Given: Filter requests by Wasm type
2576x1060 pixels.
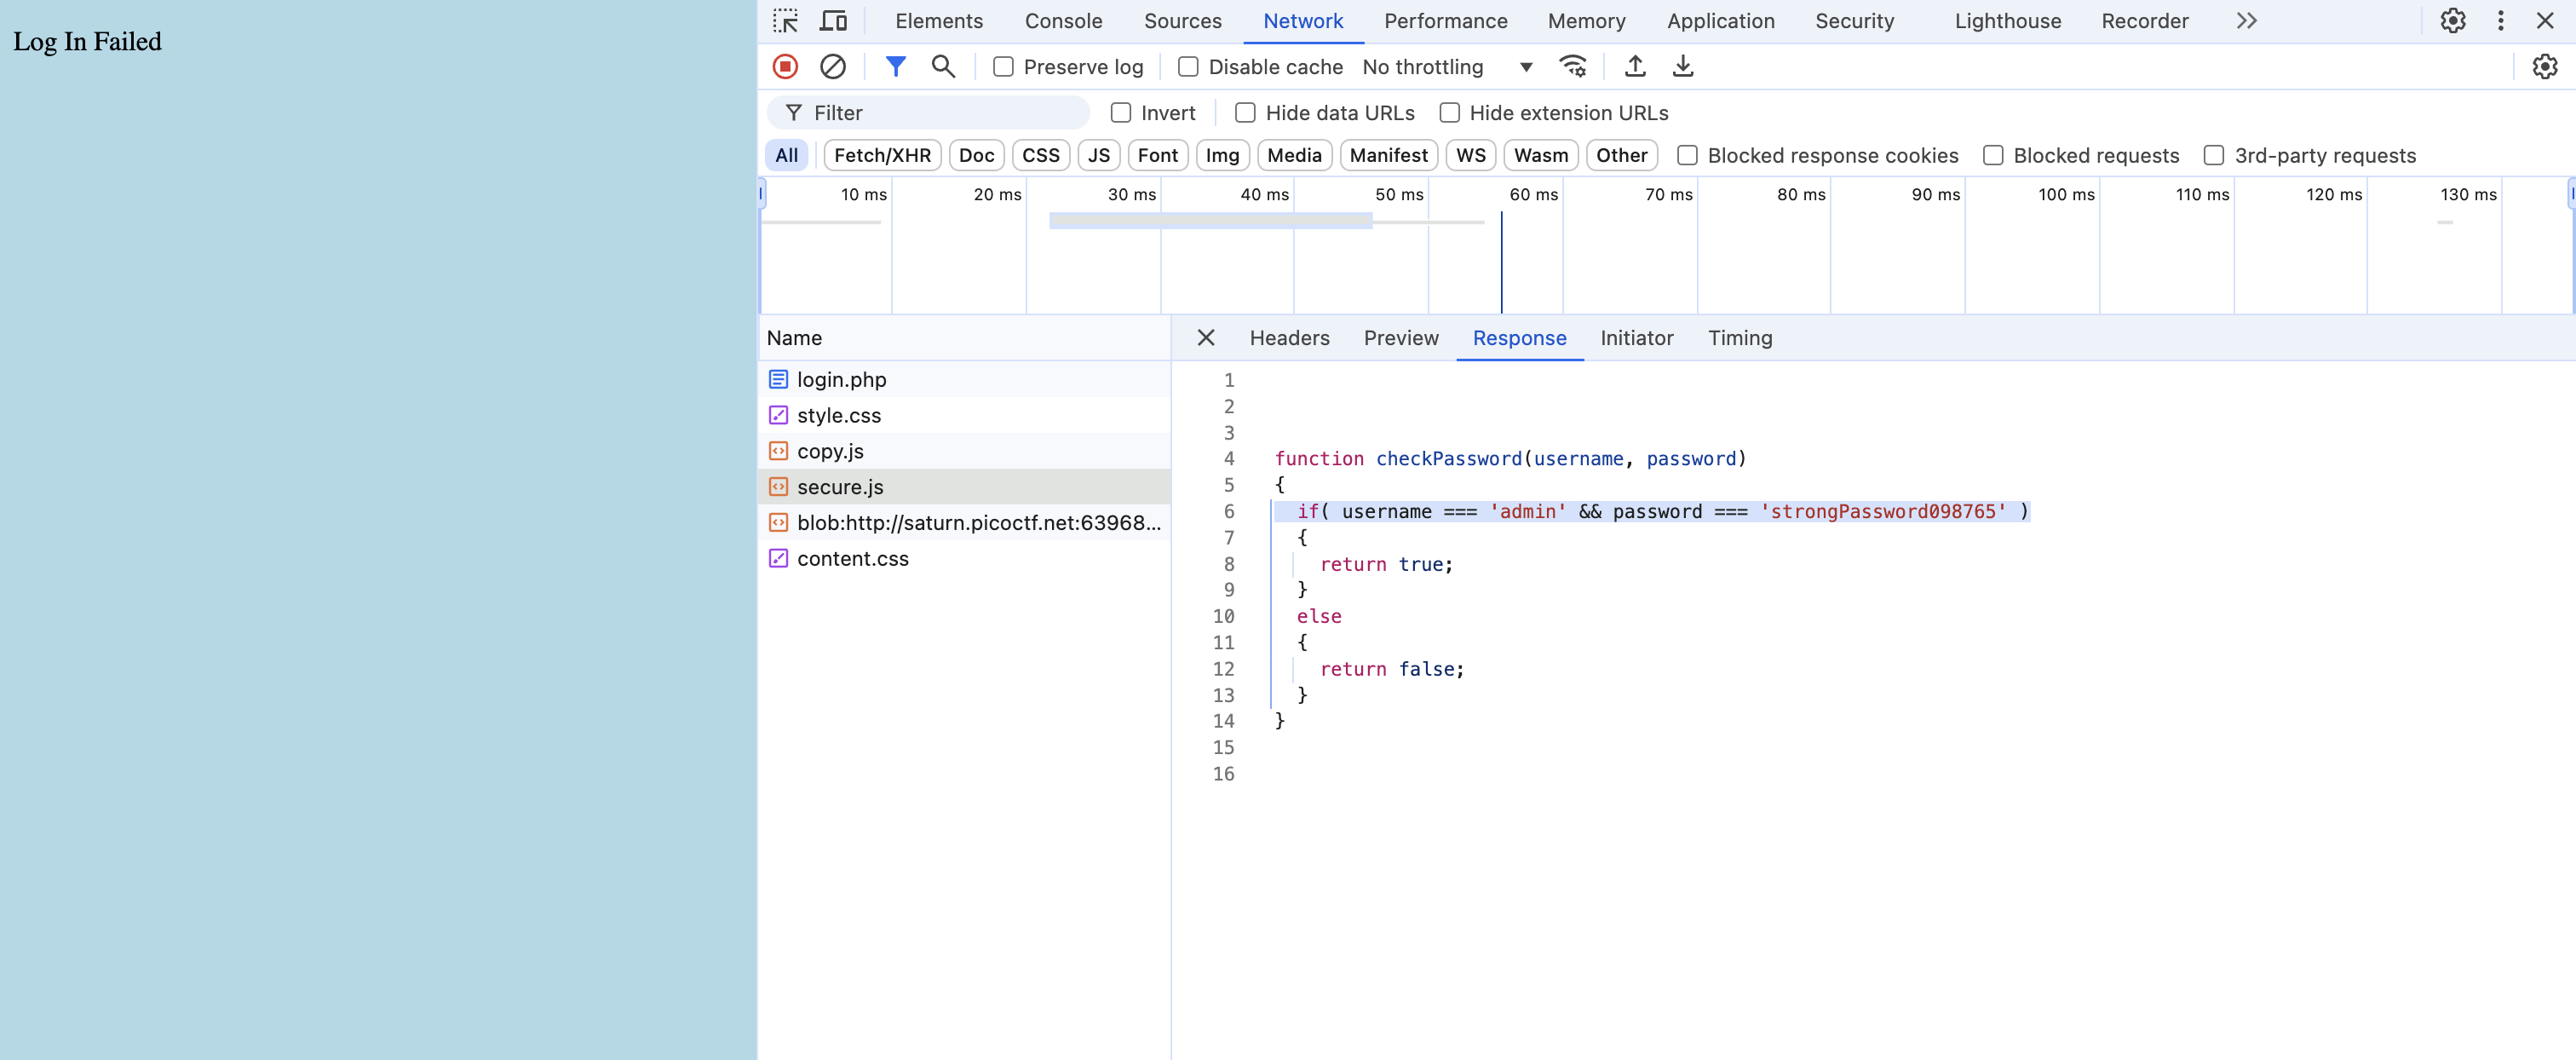Looking at the screenshot, I should tap(1540, 155).
